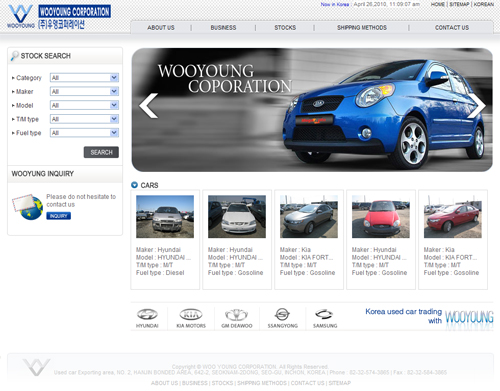Select the GM Daewoo brand logo

[x=237, y=318]
